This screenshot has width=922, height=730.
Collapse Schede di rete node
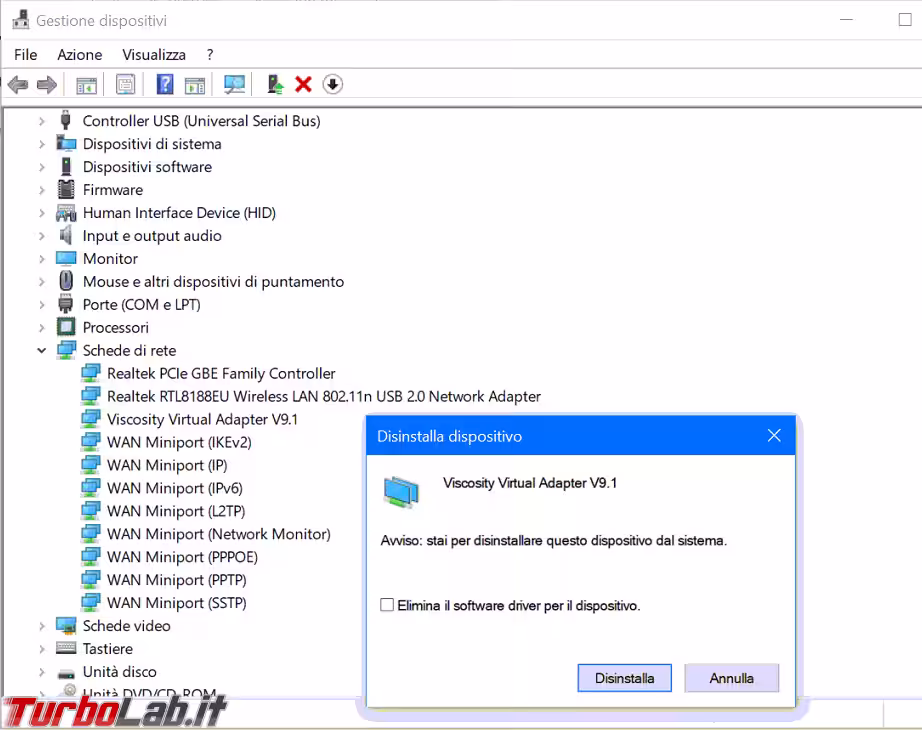(41, 350)
